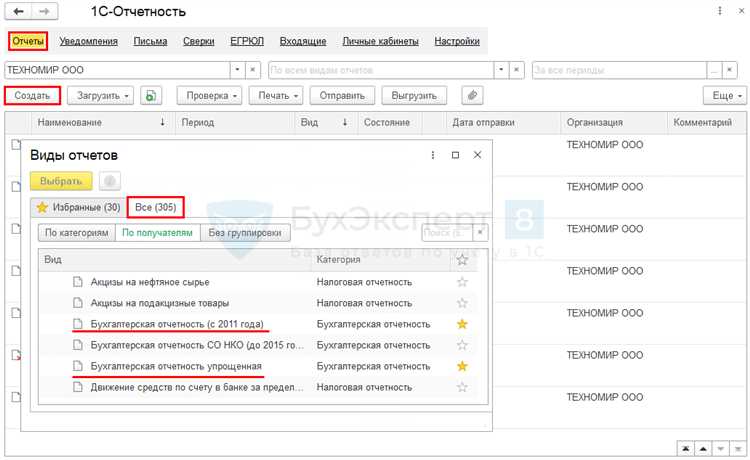Jump to bottom of list arrow
Image resolution: width=750 pixels, height=460 pixels.
click(x=738, y=449)
